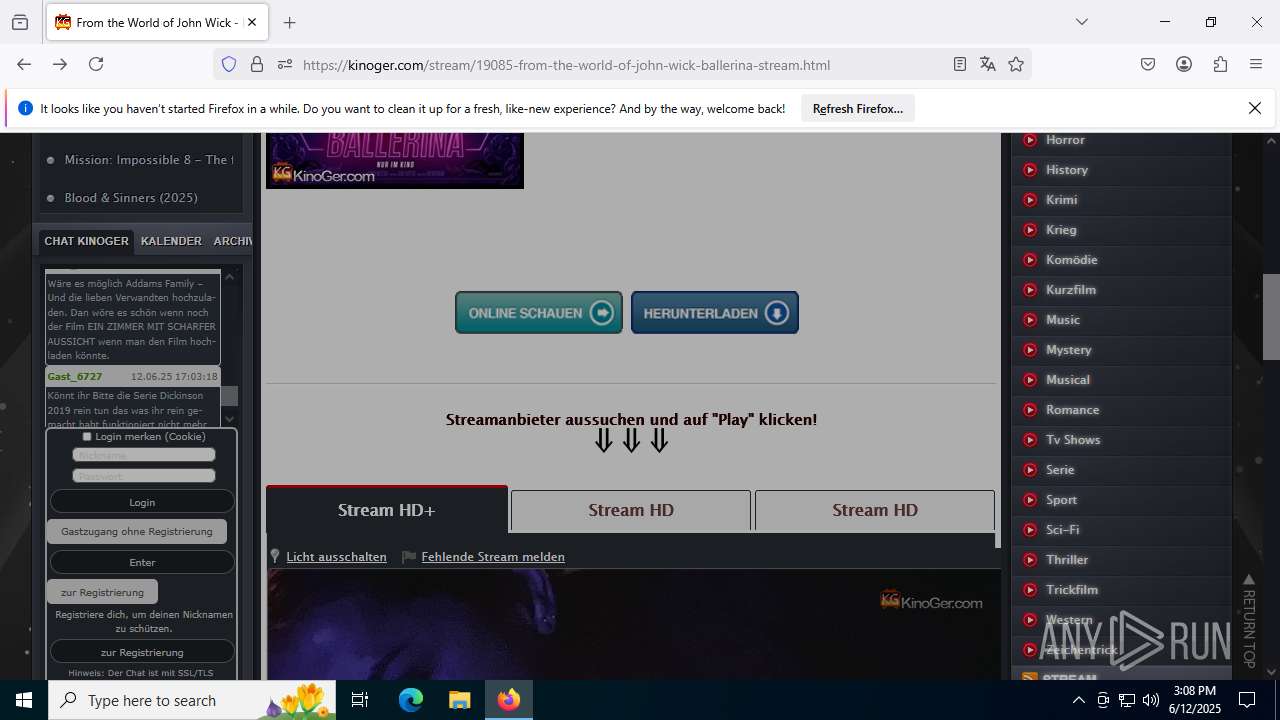This screenshot has height=720, width=1280.
Task: Switch to Archiv tab
Action: point(232,241)
